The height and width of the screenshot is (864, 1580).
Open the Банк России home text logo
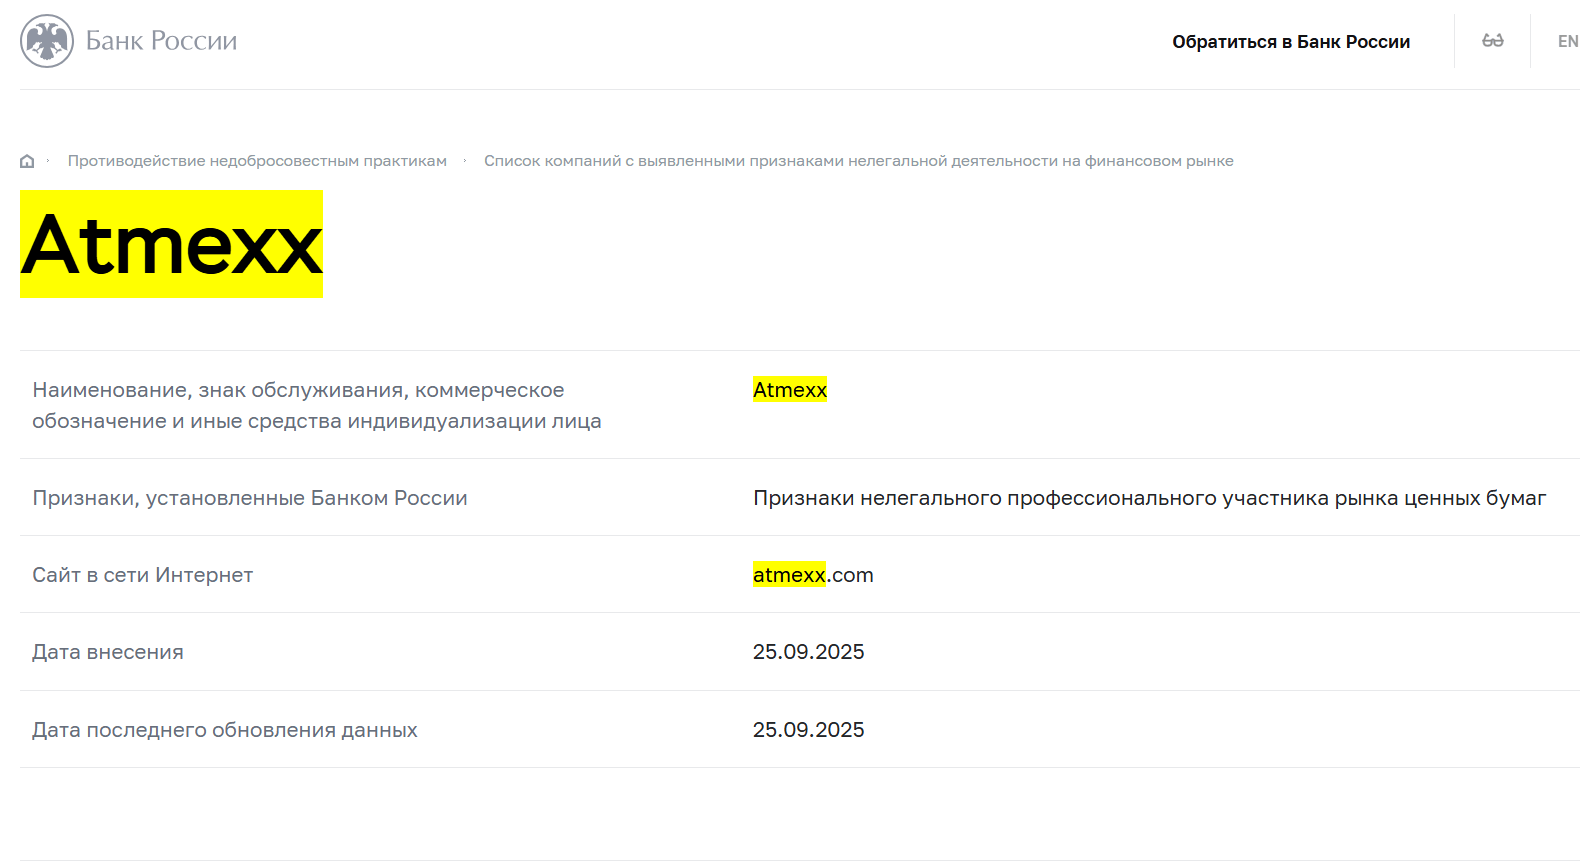click(161, 41)
